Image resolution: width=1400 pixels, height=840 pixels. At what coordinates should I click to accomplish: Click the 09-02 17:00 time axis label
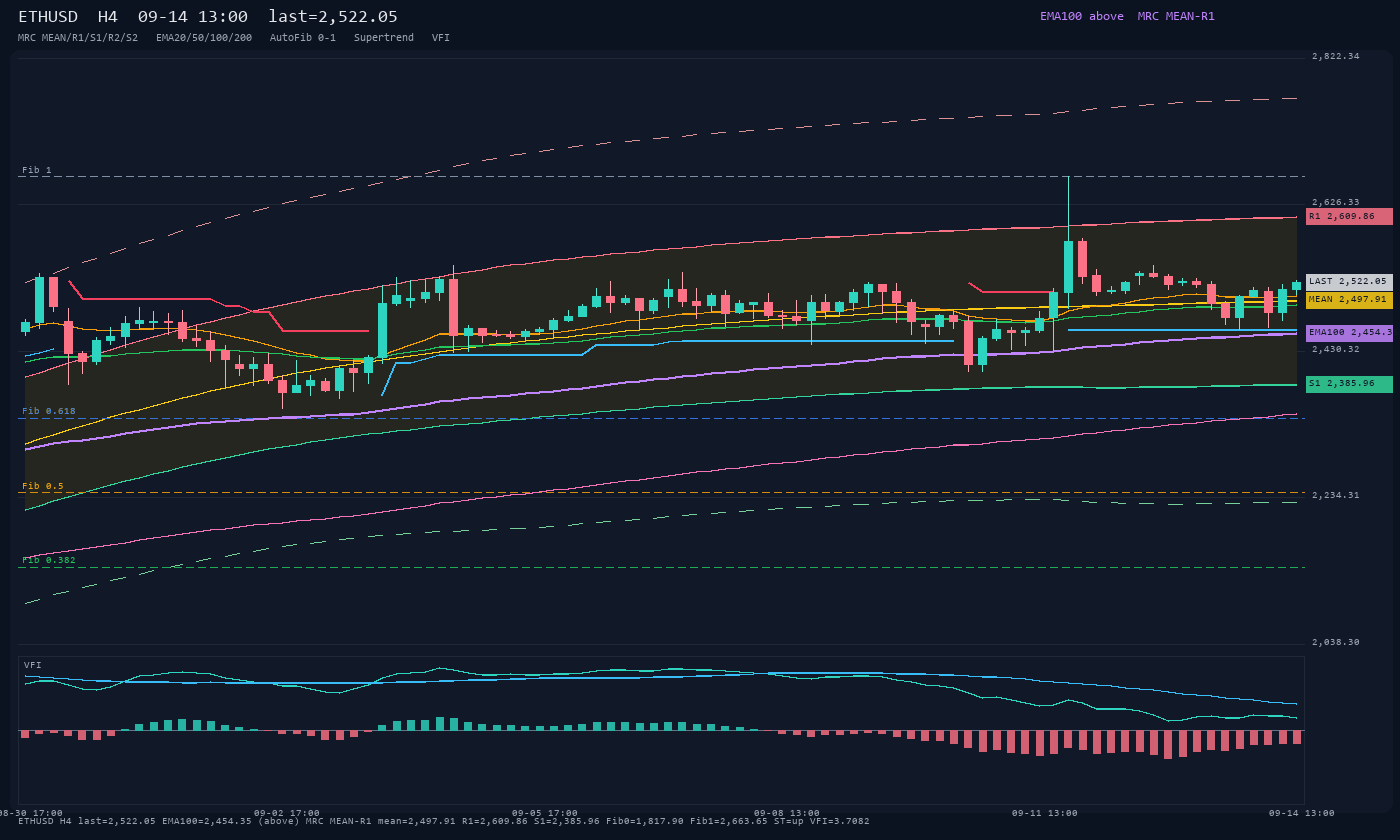[x=287, y=813]
